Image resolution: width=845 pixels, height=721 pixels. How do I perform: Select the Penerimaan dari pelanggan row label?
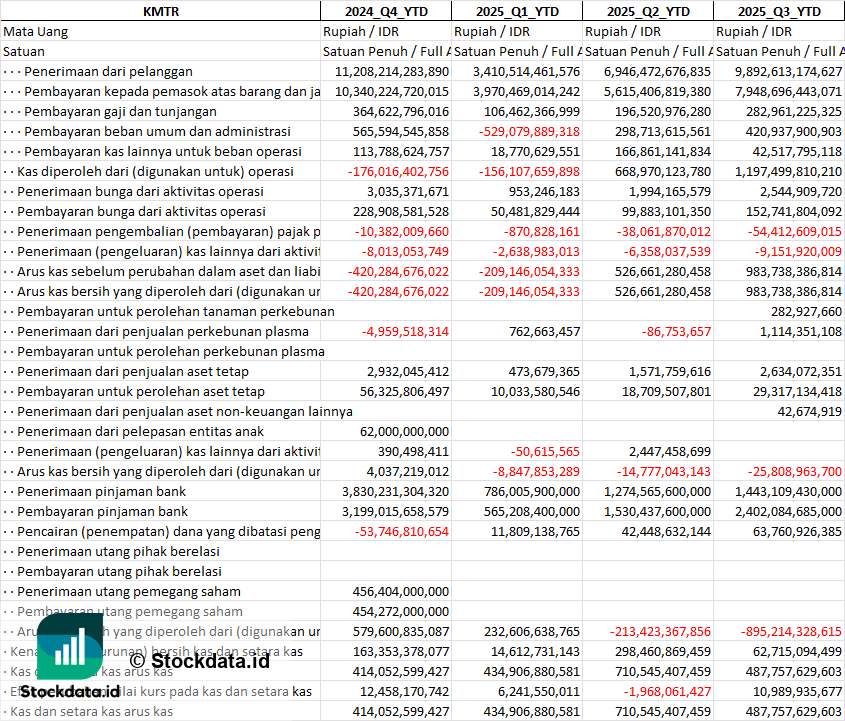pos(108,71)
